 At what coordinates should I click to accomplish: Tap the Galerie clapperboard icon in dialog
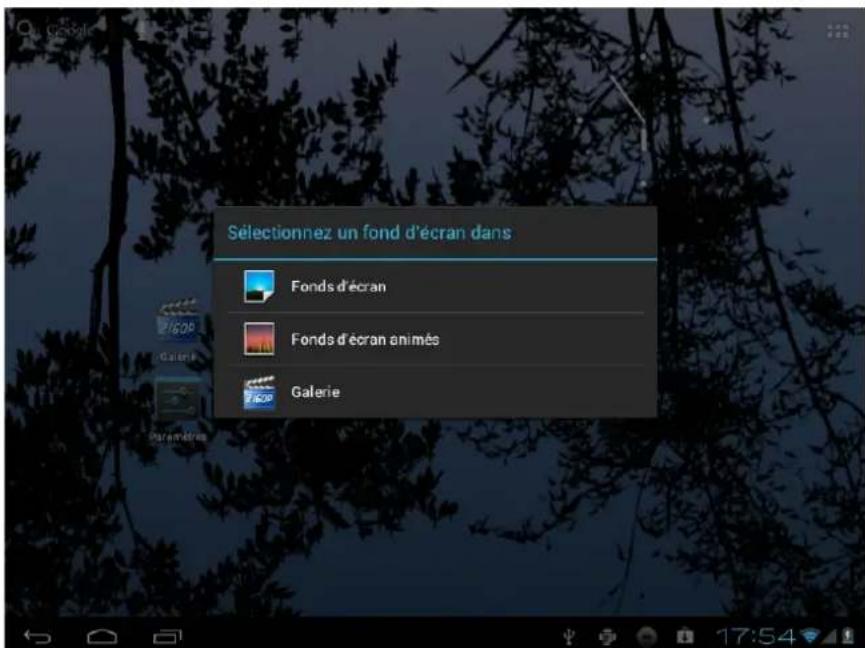pyautogui.click(x=259, y=393)
